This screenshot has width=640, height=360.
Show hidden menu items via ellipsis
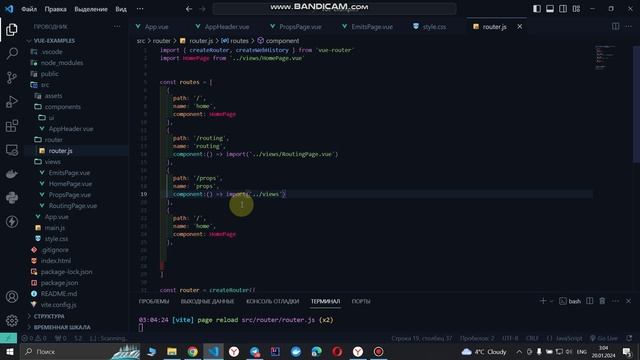[x=140, y=9]
